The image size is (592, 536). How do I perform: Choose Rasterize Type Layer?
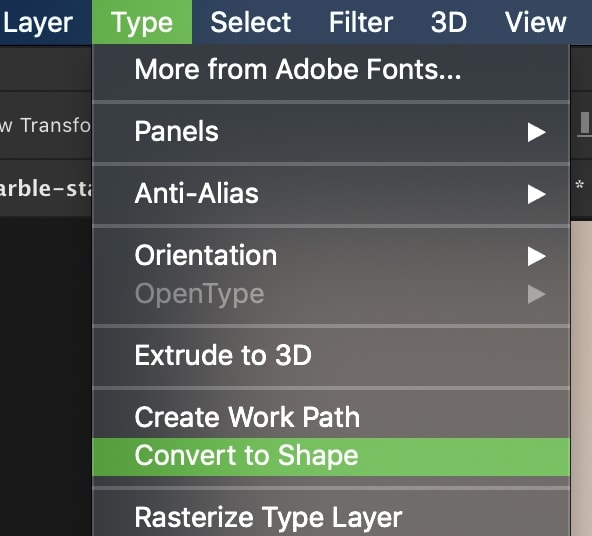tap(331, 518)
